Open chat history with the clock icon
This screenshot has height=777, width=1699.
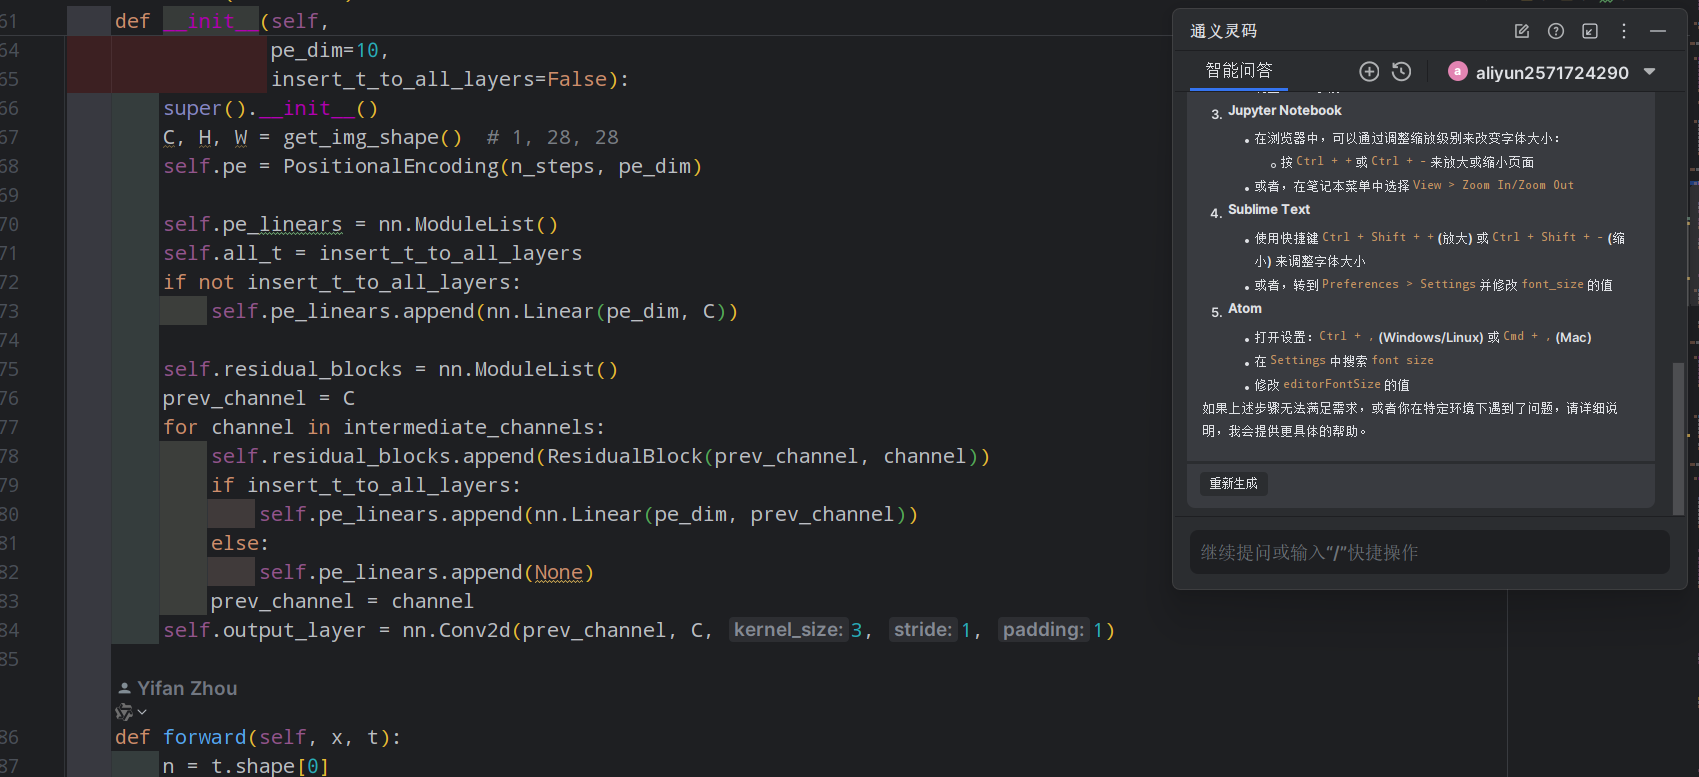tap(1401, 71)
